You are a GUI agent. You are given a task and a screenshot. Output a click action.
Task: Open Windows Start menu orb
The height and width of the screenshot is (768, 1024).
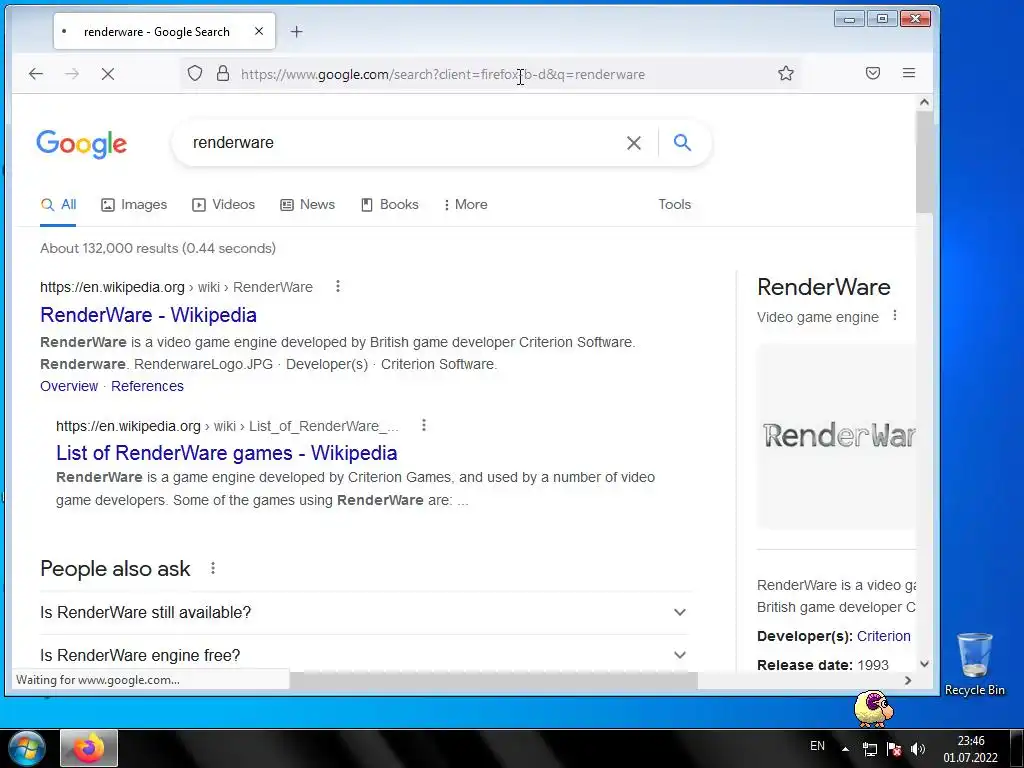click(27, 748)
